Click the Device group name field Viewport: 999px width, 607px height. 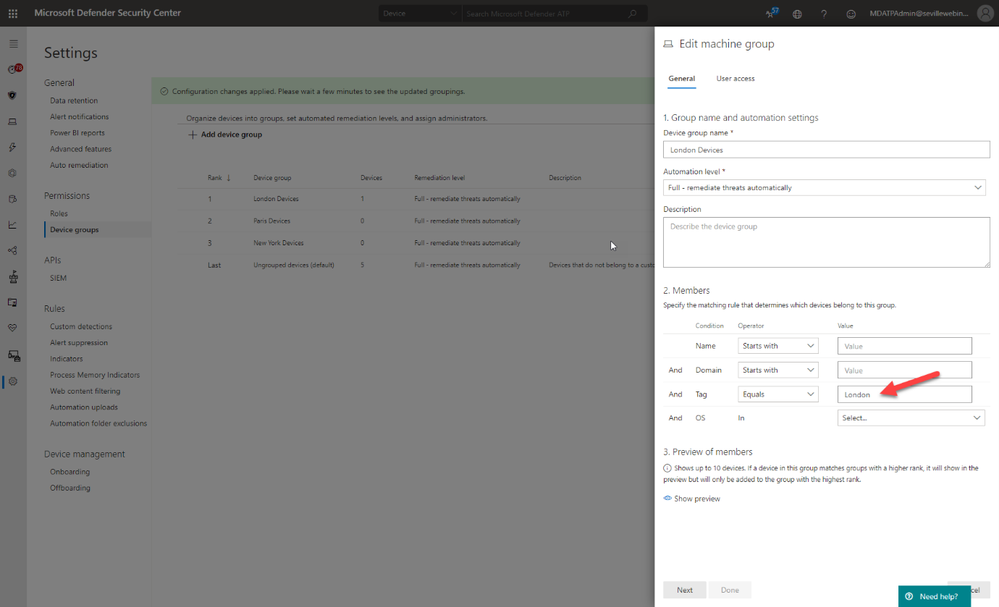pyautogui.click(x=826, y=150)
